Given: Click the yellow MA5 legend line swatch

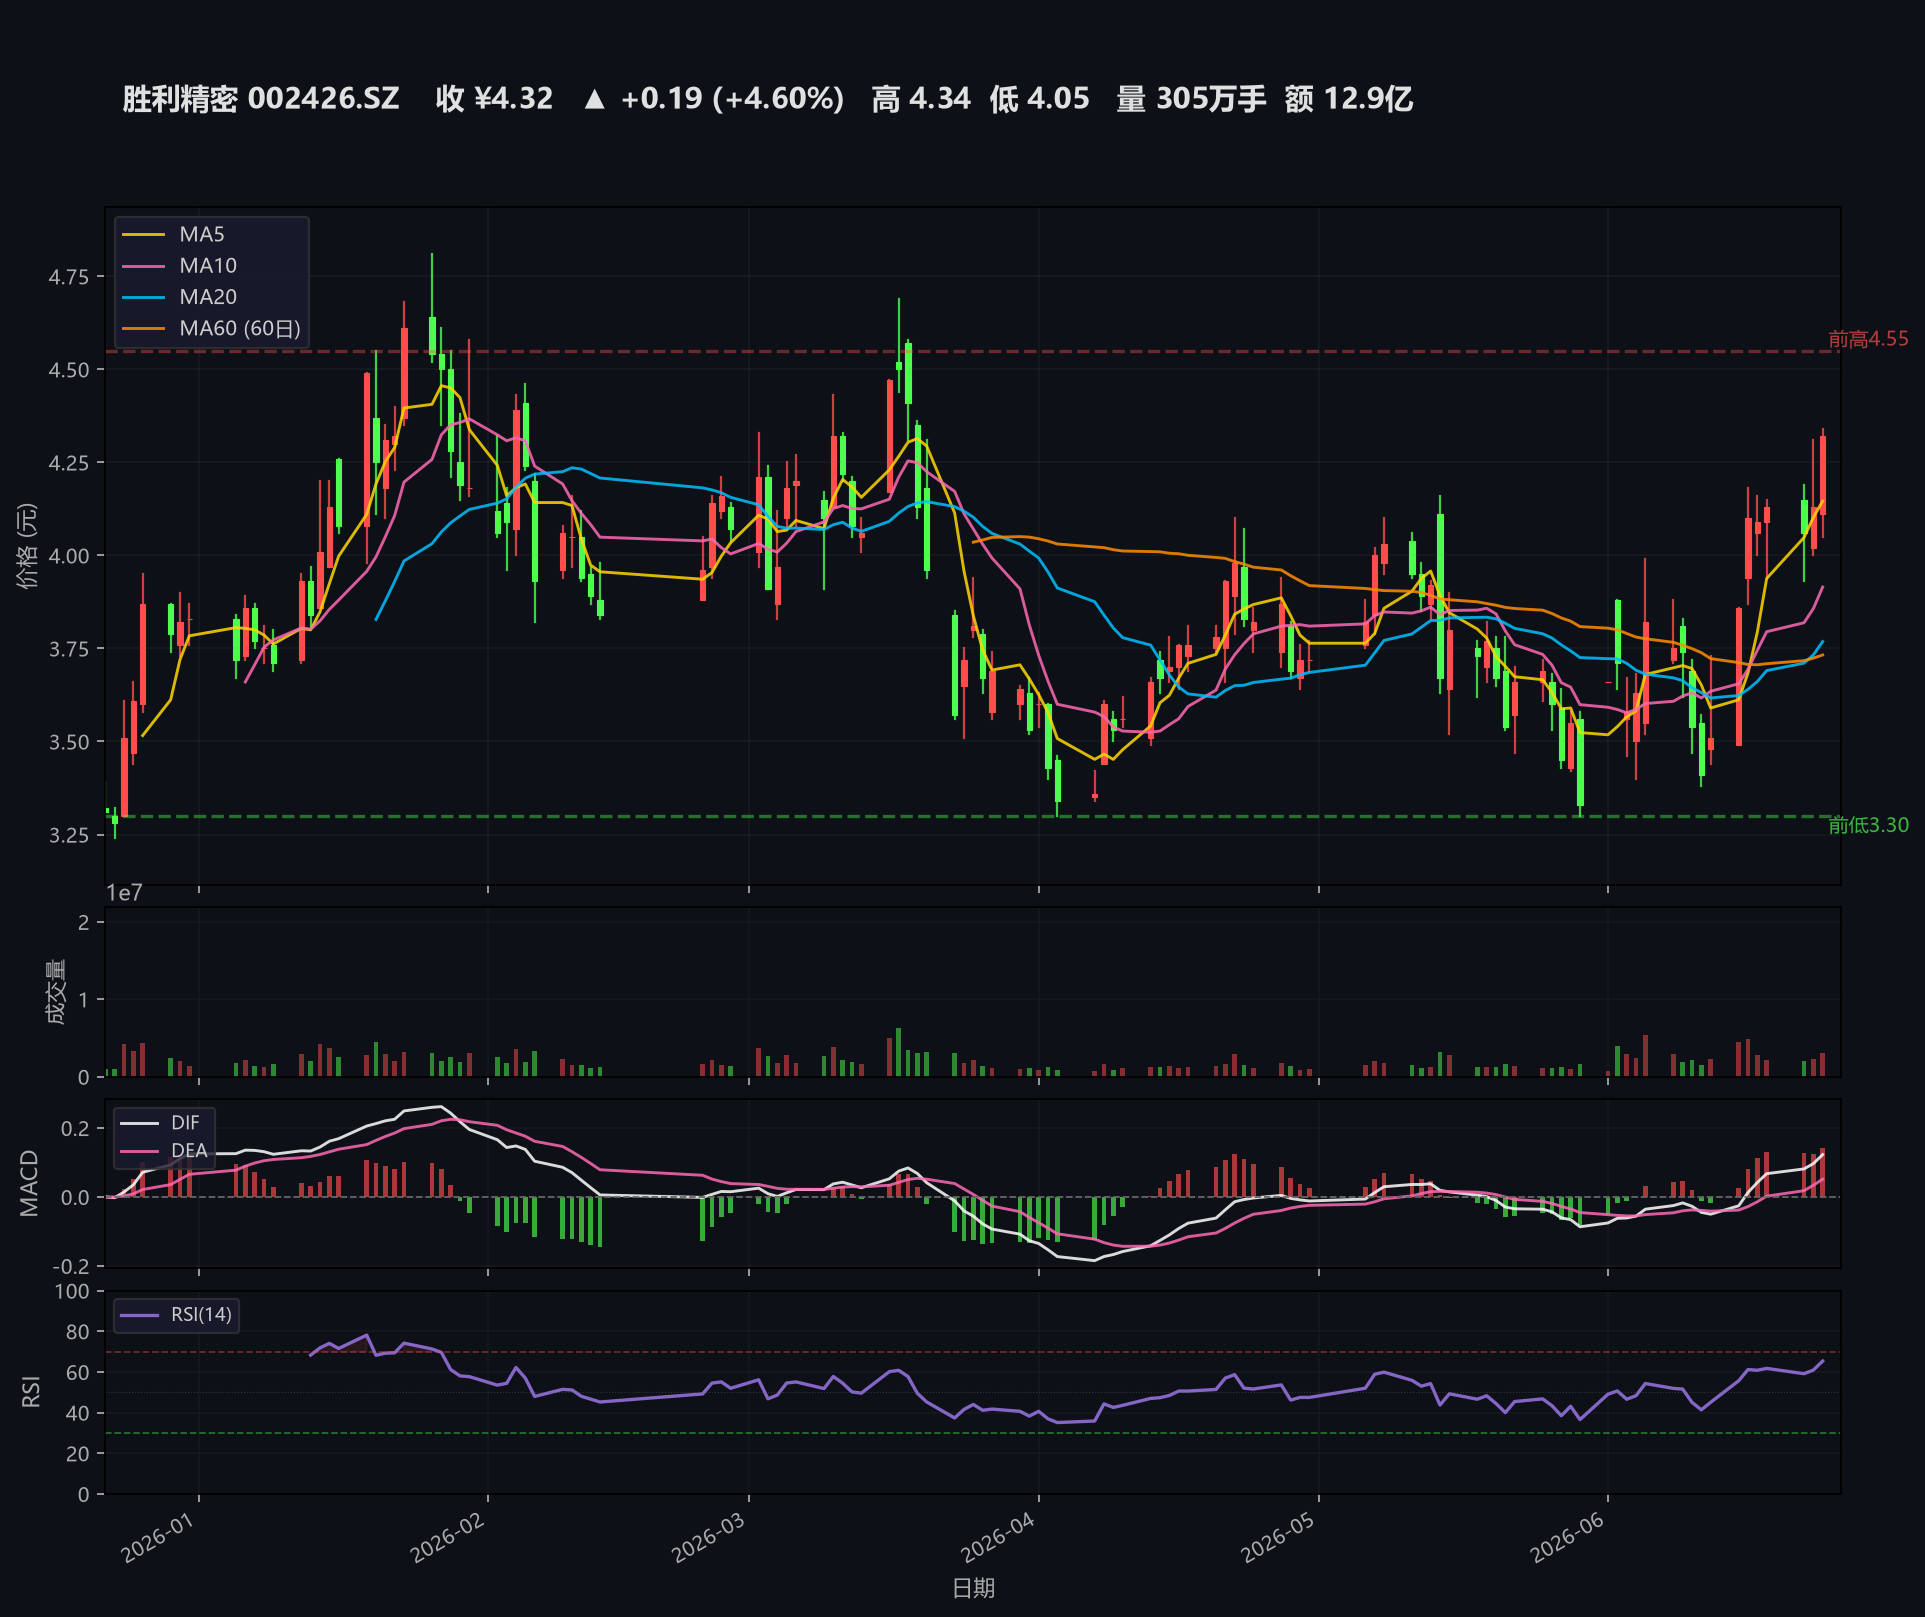Looking at the screenshot, I should point(143,234).
